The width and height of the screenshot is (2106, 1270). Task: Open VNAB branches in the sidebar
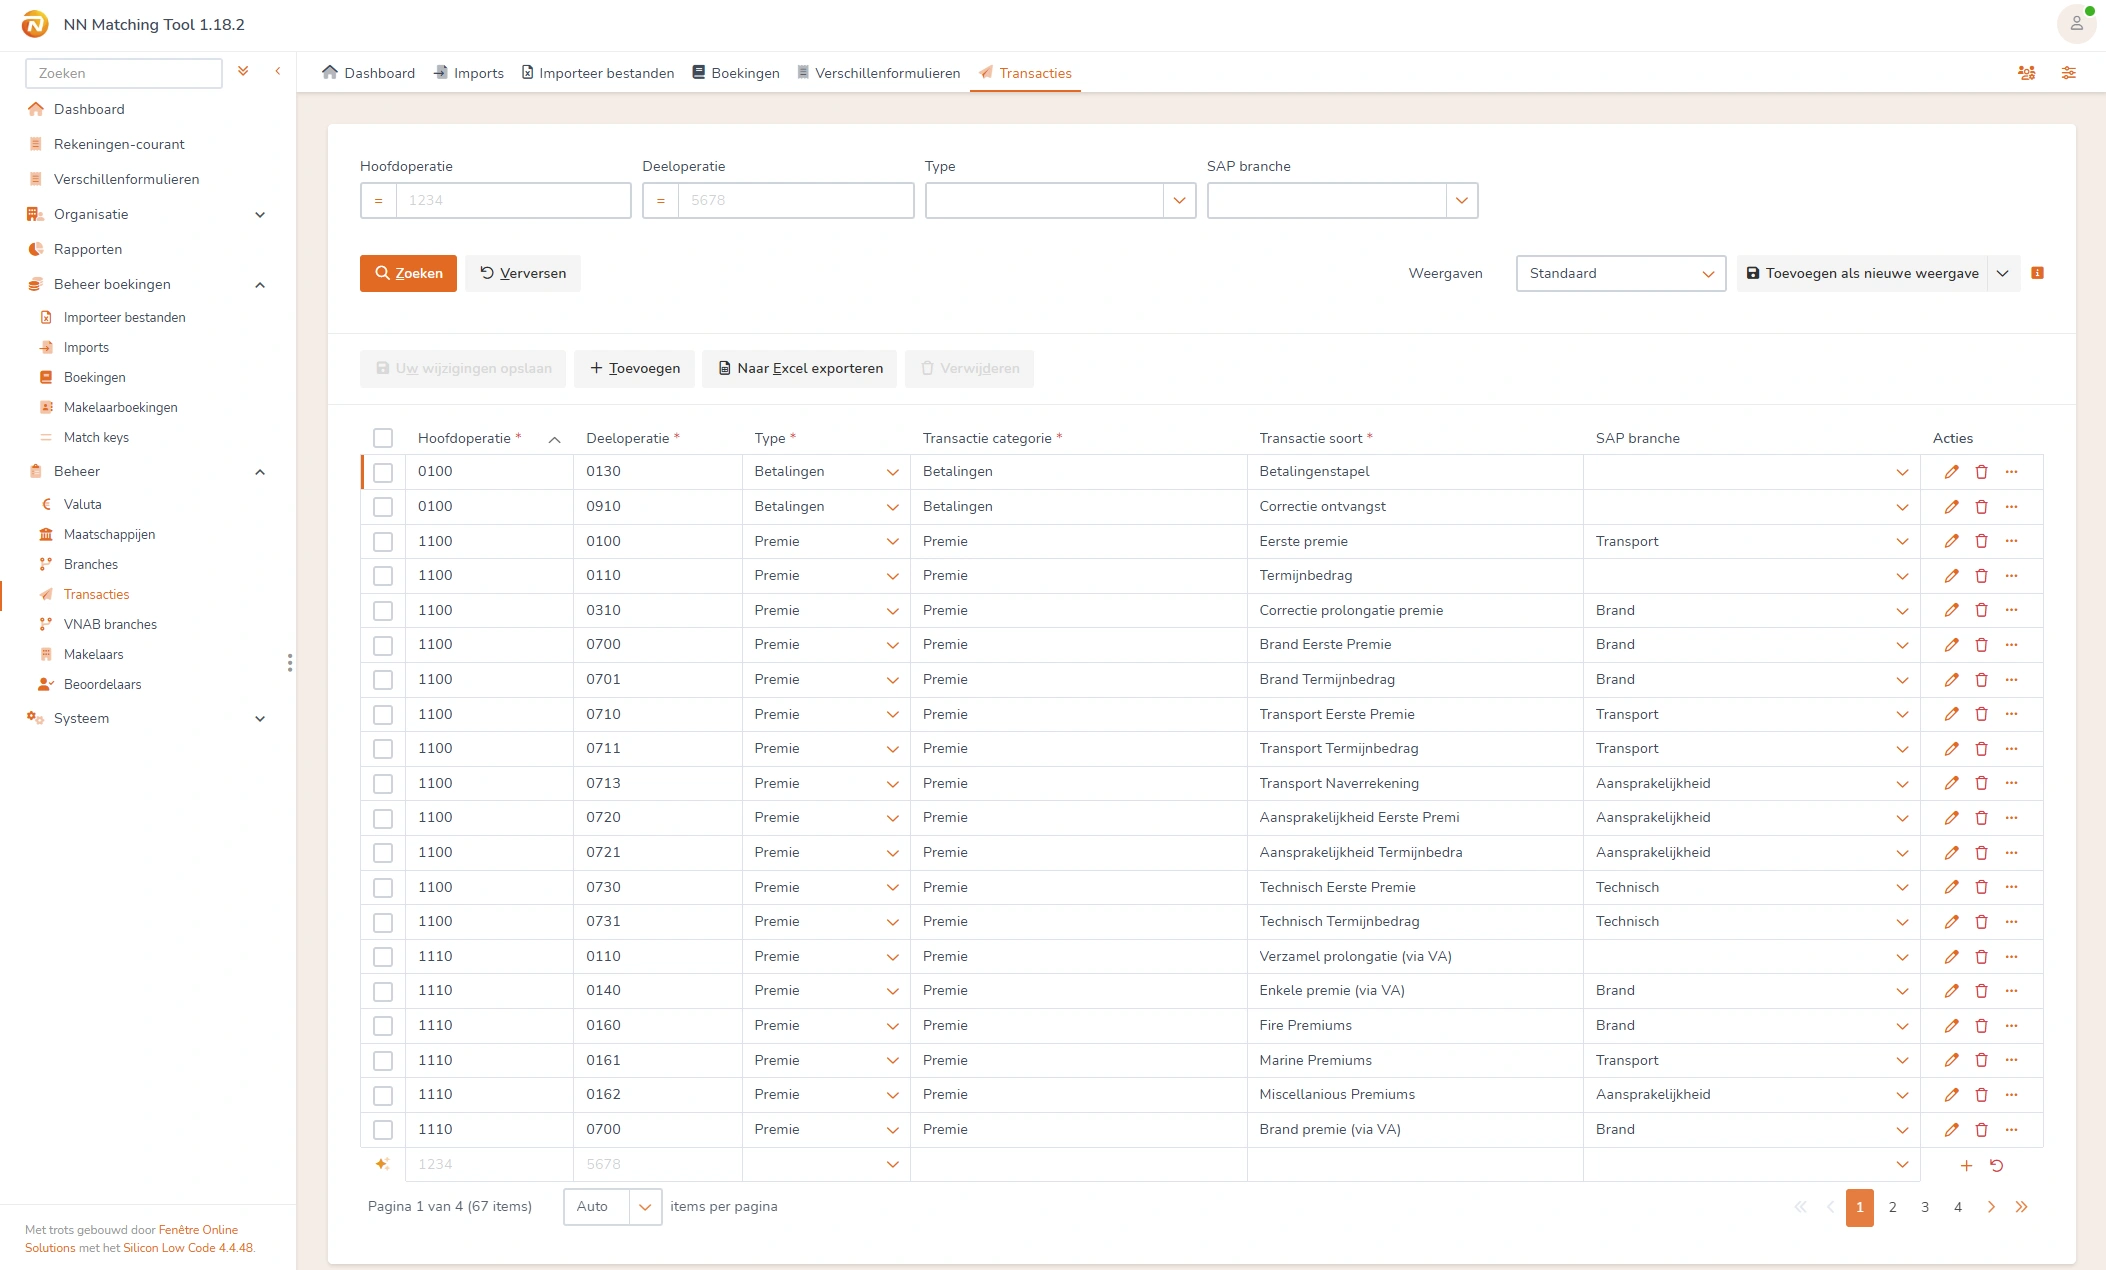coord(110,624)
